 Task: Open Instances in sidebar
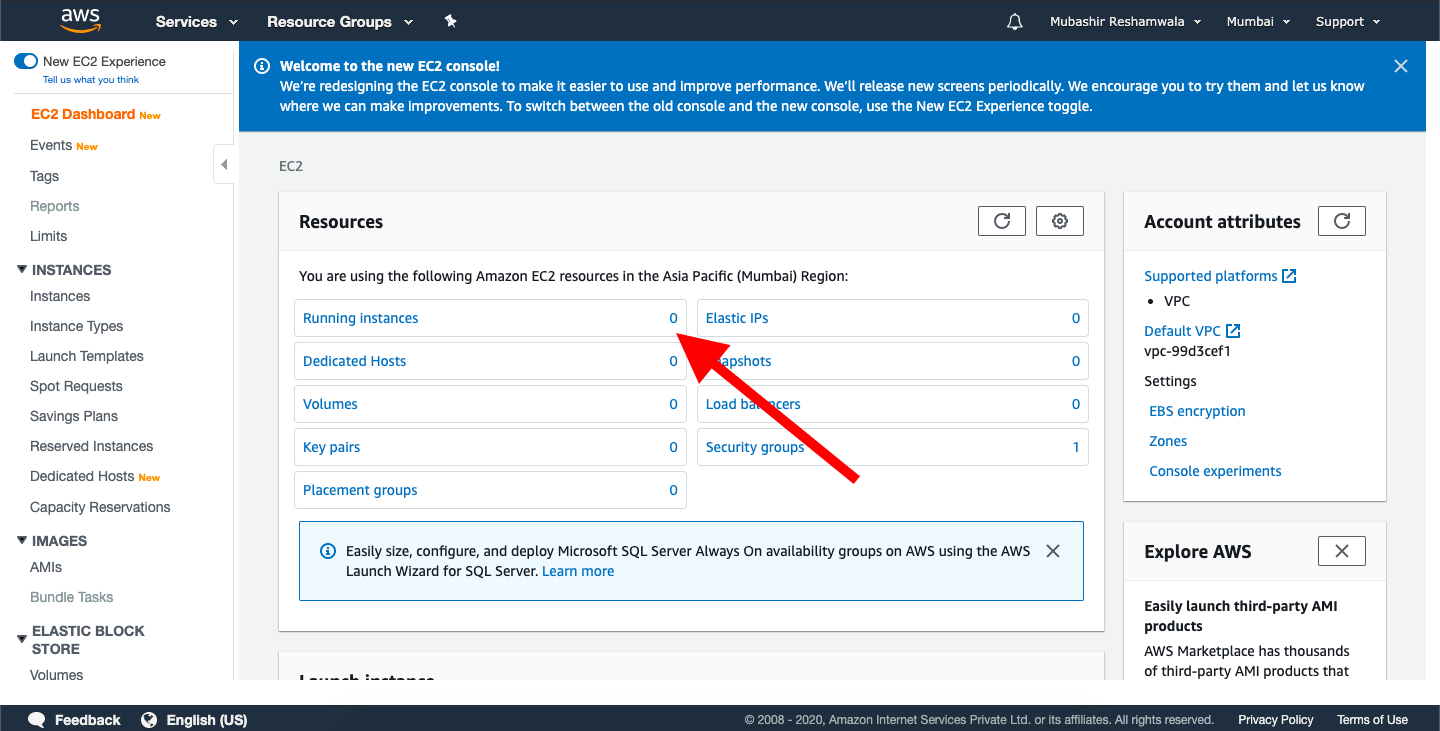[x=60, y=296]
